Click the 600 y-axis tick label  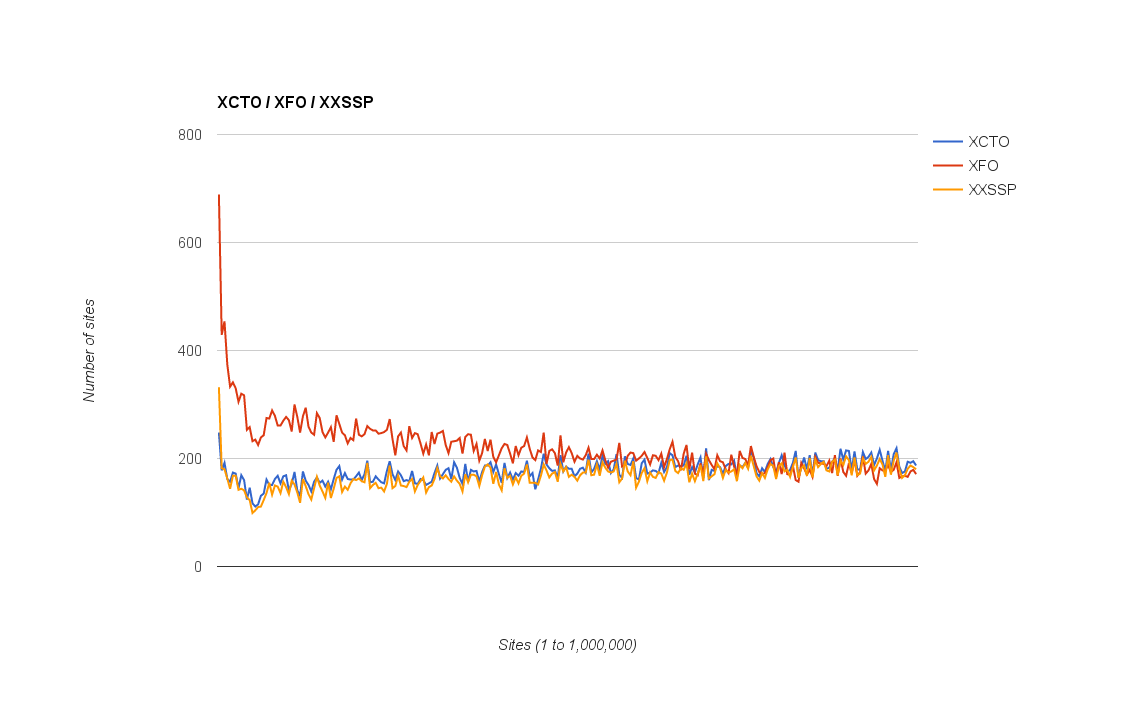point(190,243)
